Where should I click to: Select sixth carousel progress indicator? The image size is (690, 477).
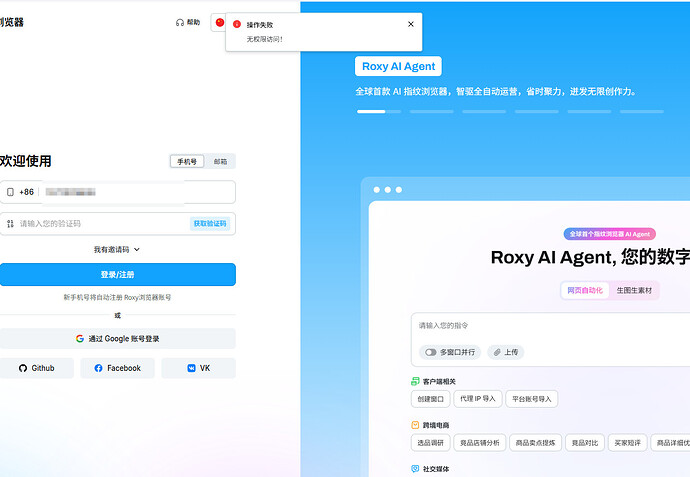642,112
